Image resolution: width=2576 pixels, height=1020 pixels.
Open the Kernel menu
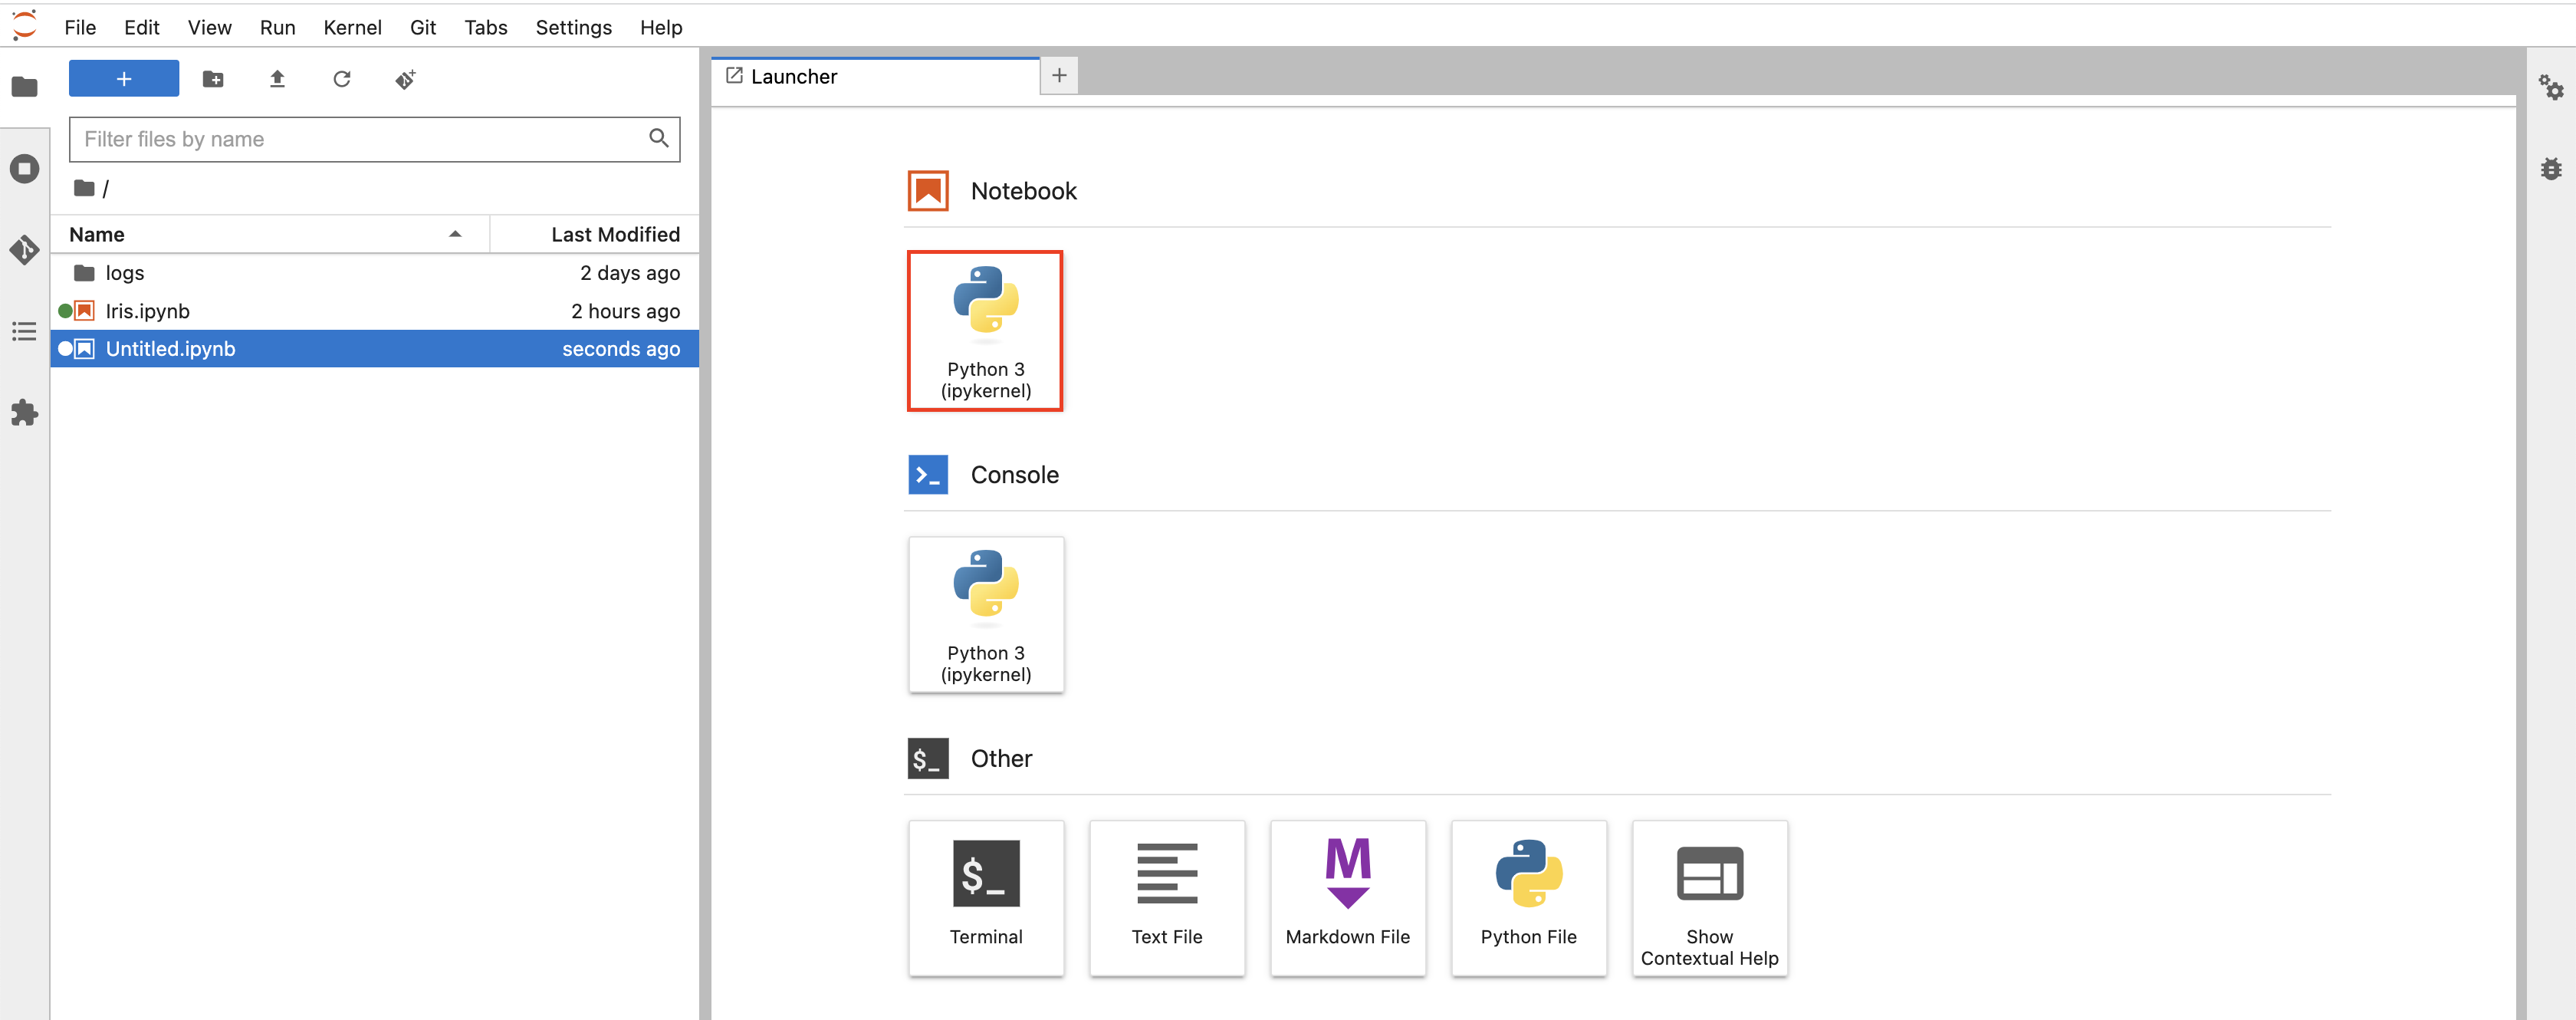[x=351, y=27]
